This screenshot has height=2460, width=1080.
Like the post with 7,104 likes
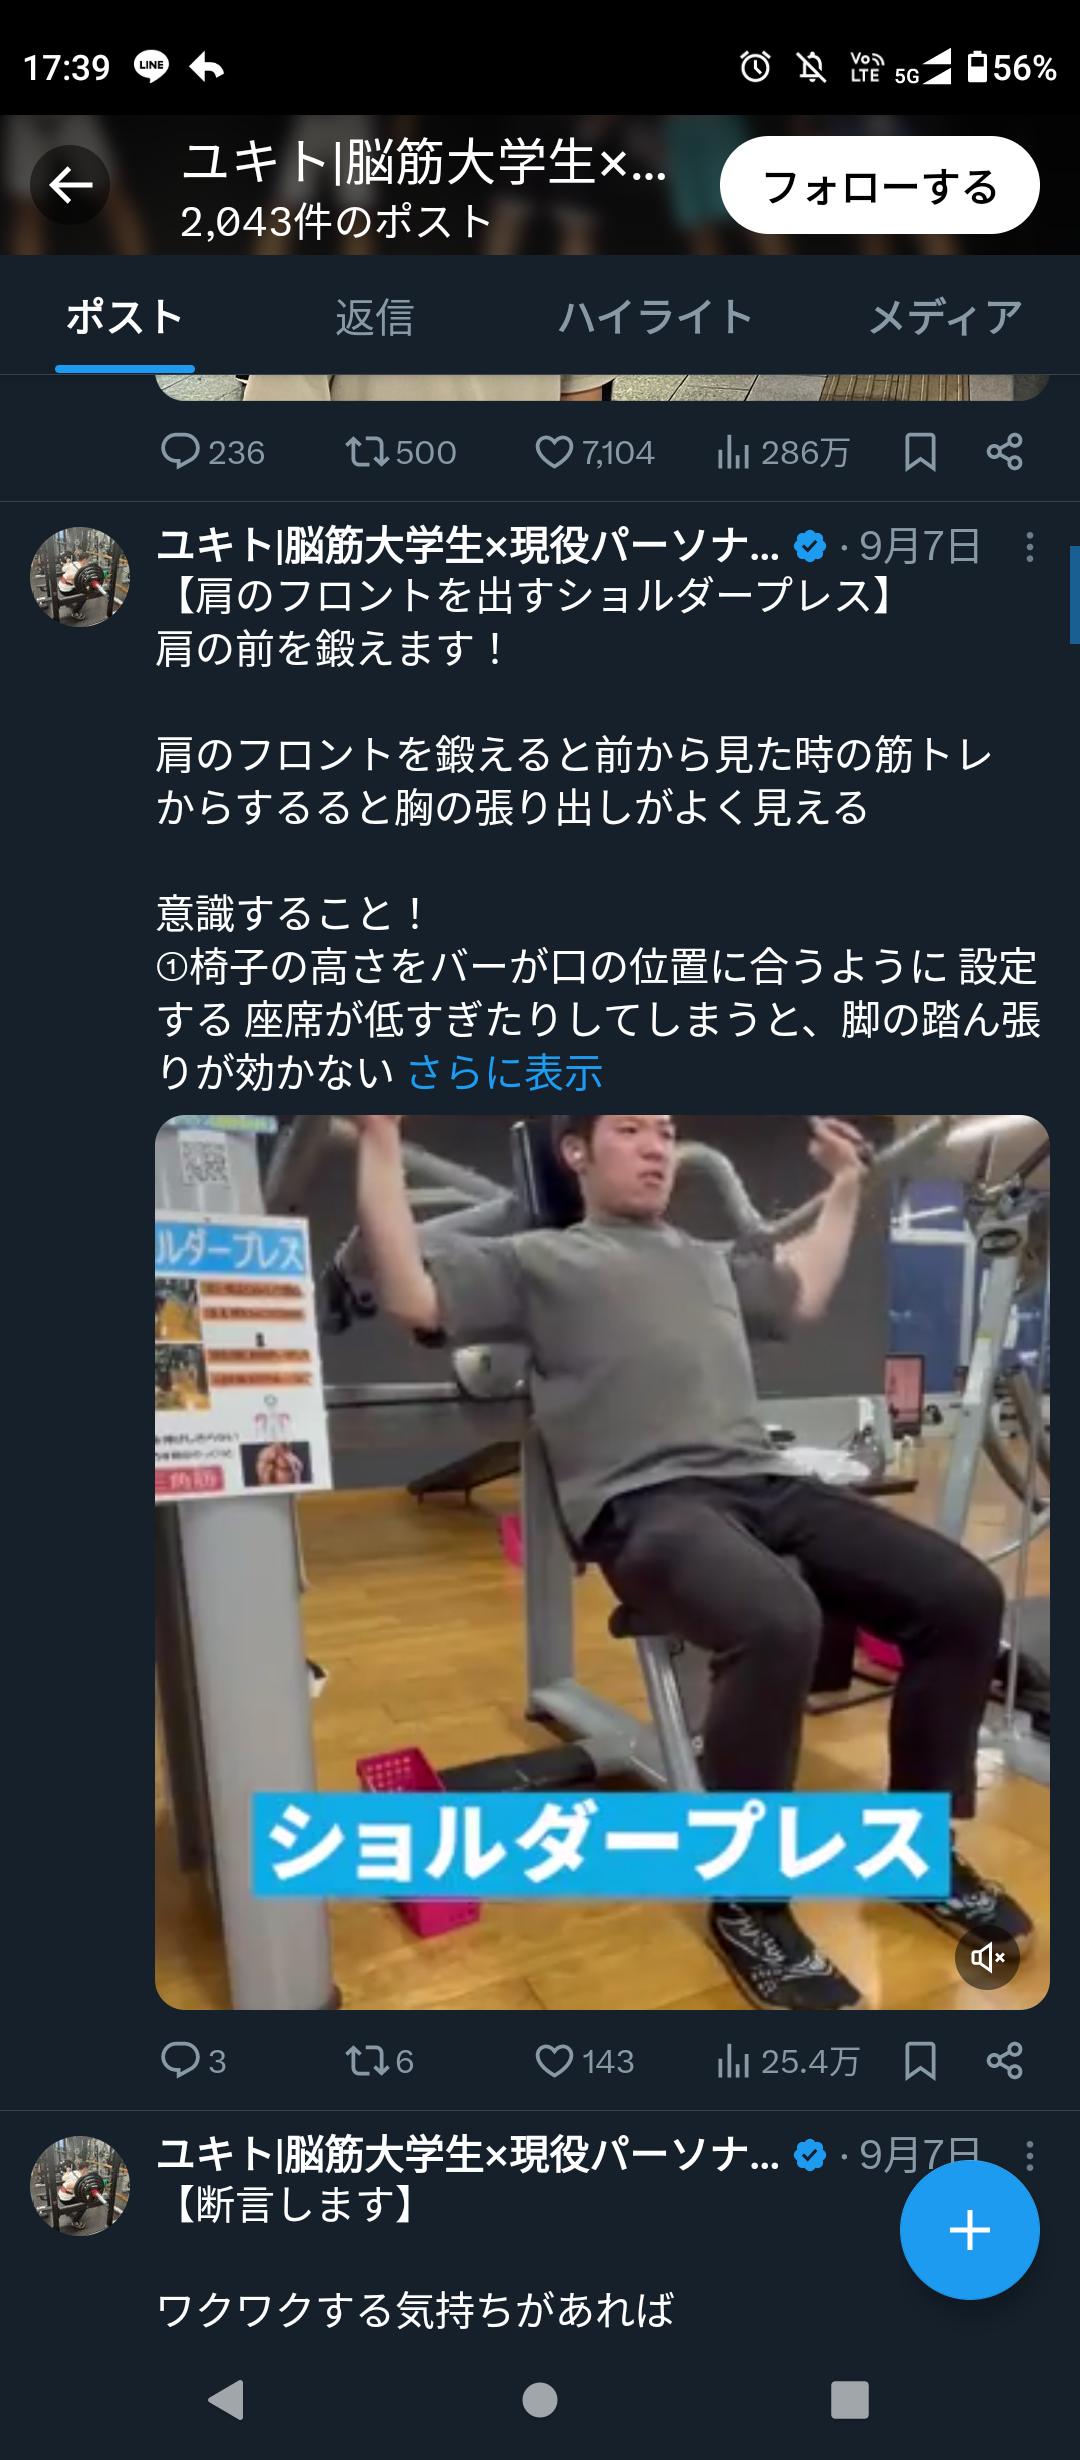[595, 453]
